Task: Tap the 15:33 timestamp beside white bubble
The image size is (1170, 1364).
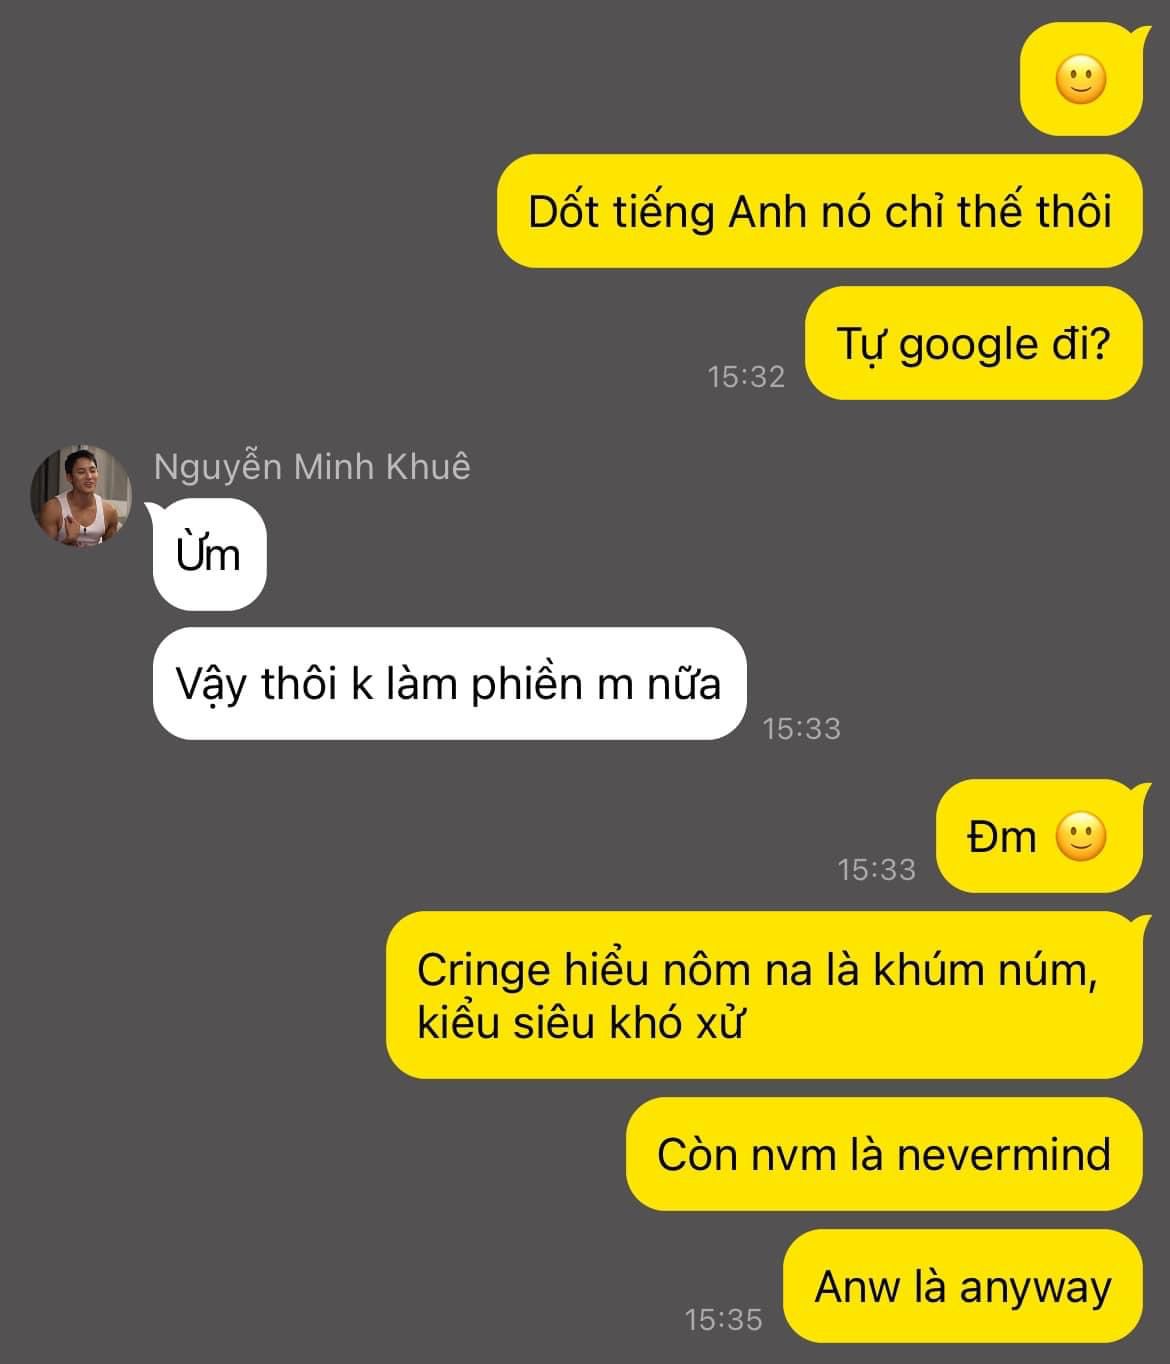Action: click(x=802, y=728)
